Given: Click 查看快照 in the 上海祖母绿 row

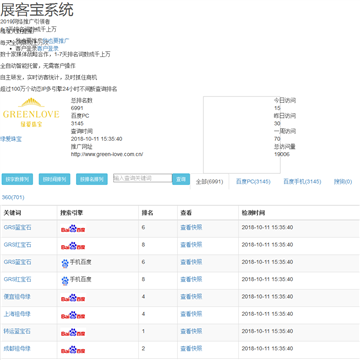Looking at the screenshot, I should coord(191,314).
